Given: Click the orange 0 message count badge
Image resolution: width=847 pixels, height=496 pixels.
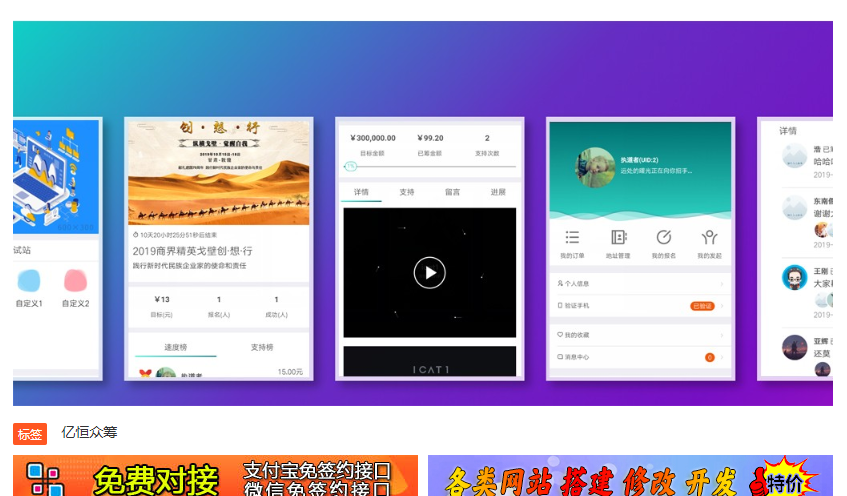Looking at the screenshot, I should click(710, 357).
